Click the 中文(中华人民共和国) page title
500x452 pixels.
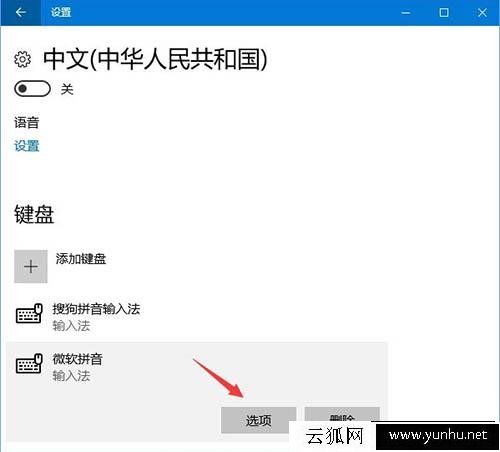pyautogui.click(x=155, y=59)
